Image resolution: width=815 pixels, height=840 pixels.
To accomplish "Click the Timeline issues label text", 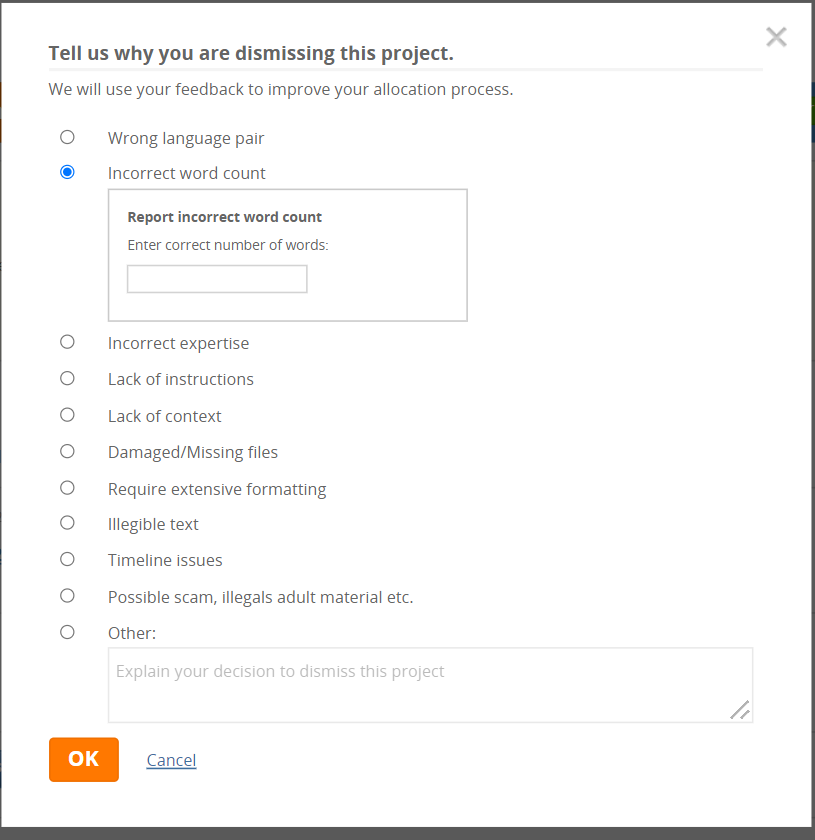I will (x=165, y=560).
